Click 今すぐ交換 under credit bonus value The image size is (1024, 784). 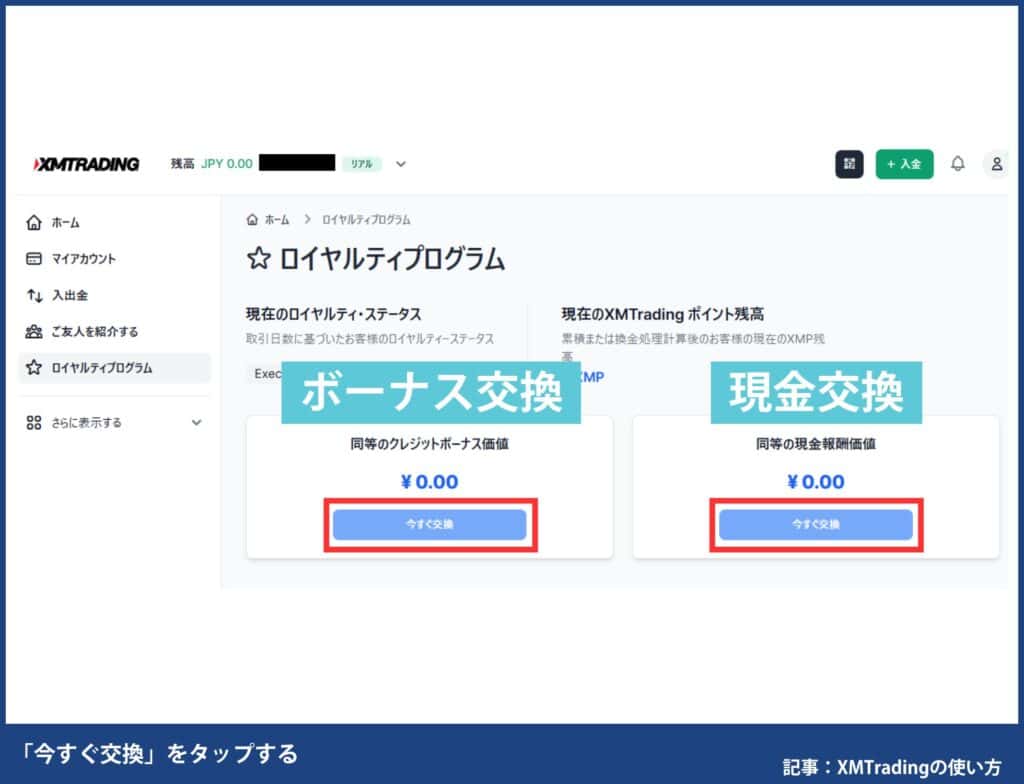(x=430, y=525)
